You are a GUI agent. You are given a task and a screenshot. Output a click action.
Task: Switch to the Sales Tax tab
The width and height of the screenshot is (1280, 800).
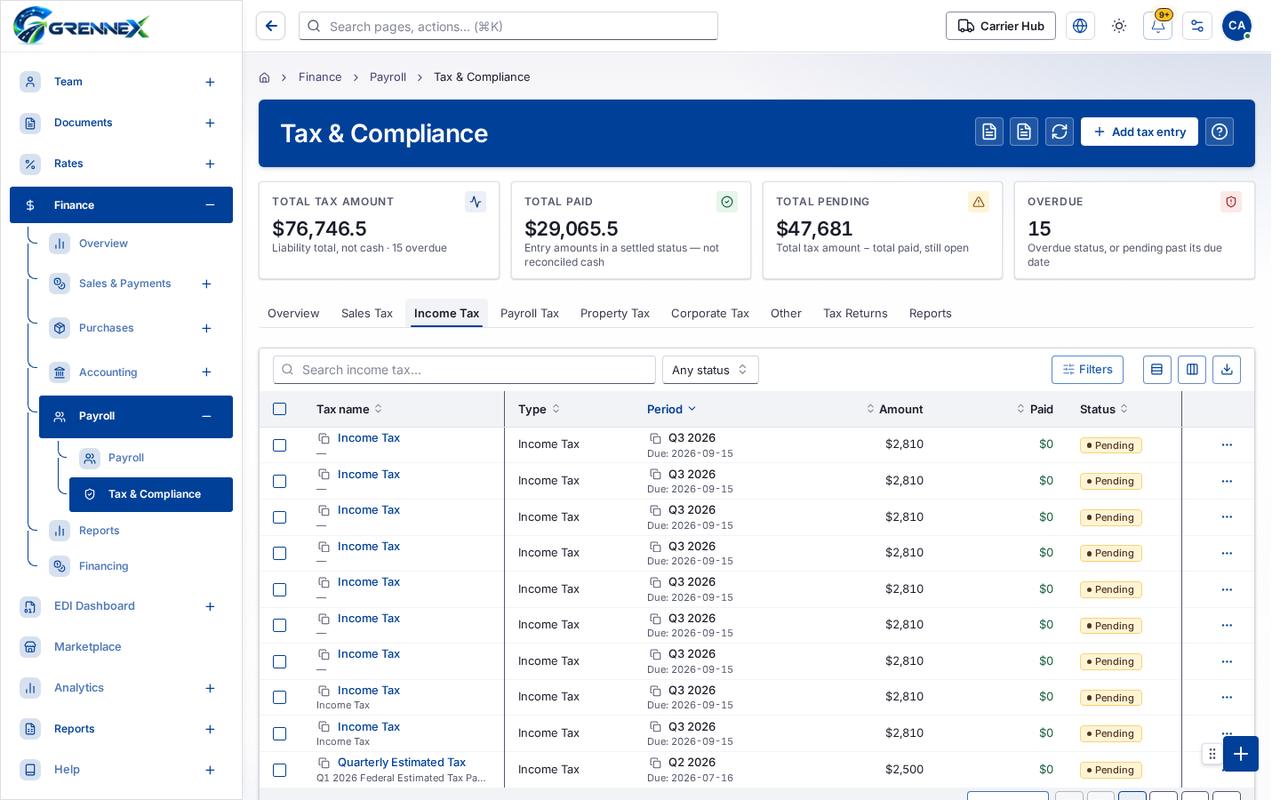tap(367, 313)
